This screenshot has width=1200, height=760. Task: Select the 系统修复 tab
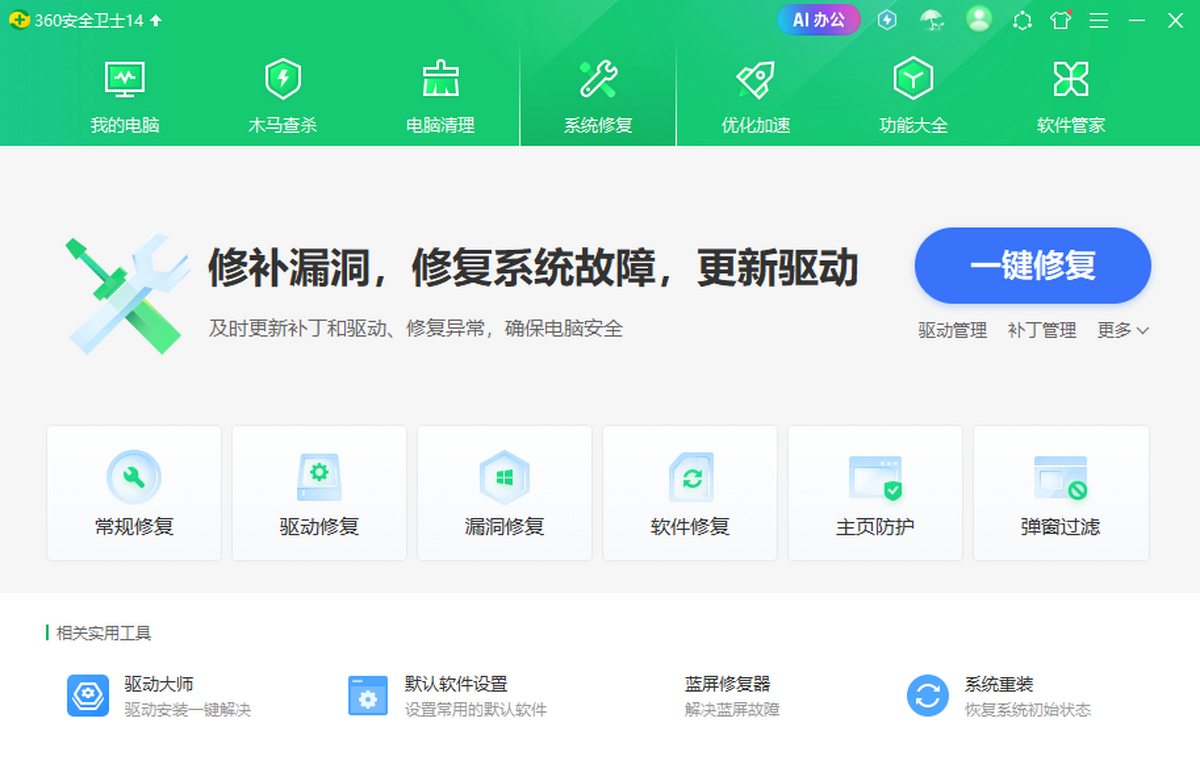pos(598,95)
